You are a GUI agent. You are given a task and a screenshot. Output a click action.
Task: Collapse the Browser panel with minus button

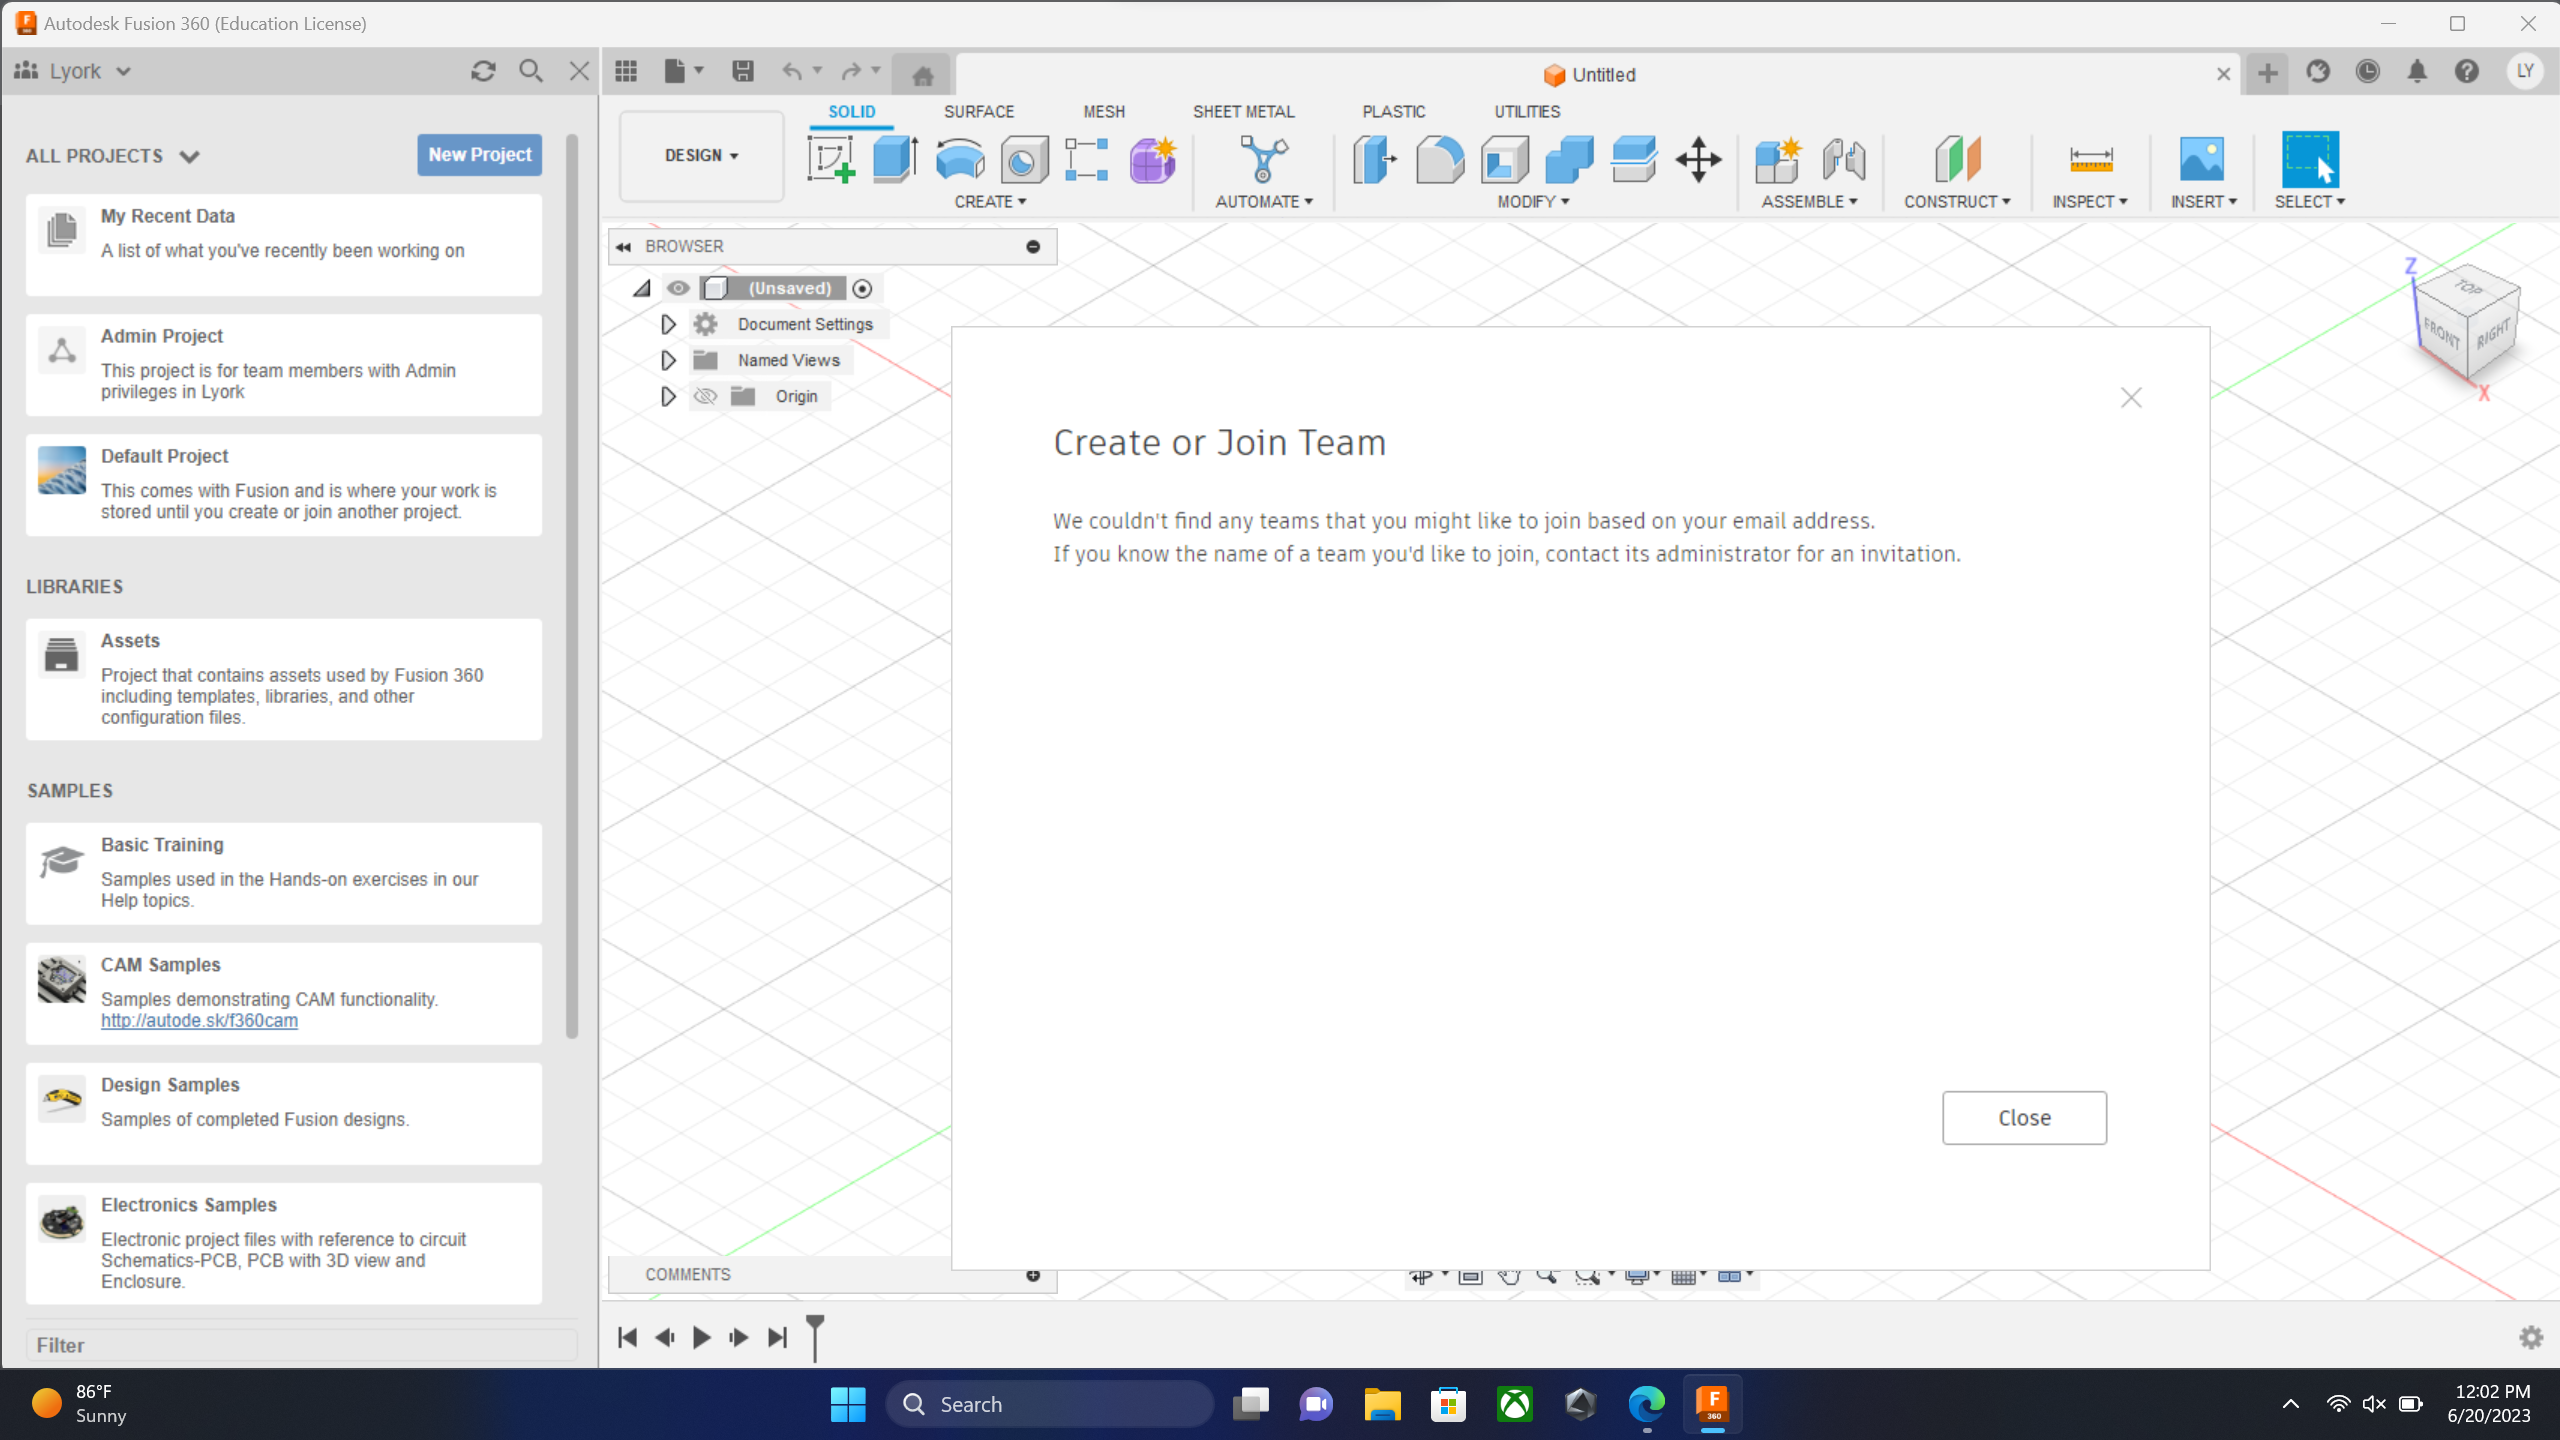(1033, 246)
